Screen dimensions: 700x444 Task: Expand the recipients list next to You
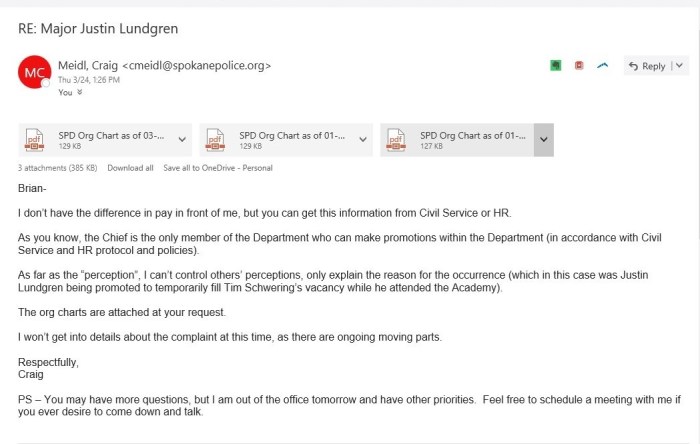[x=80, y=92]
